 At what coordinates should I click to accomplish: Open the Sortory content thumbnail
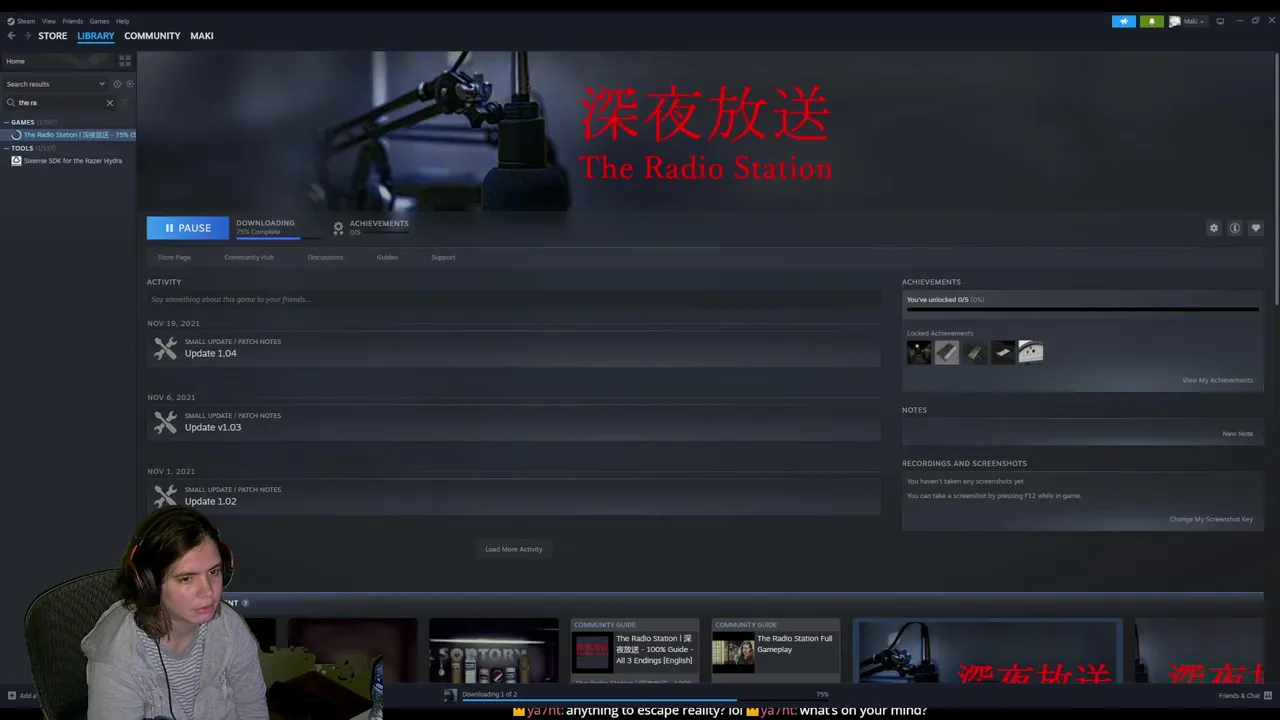[x=494, y=651]
